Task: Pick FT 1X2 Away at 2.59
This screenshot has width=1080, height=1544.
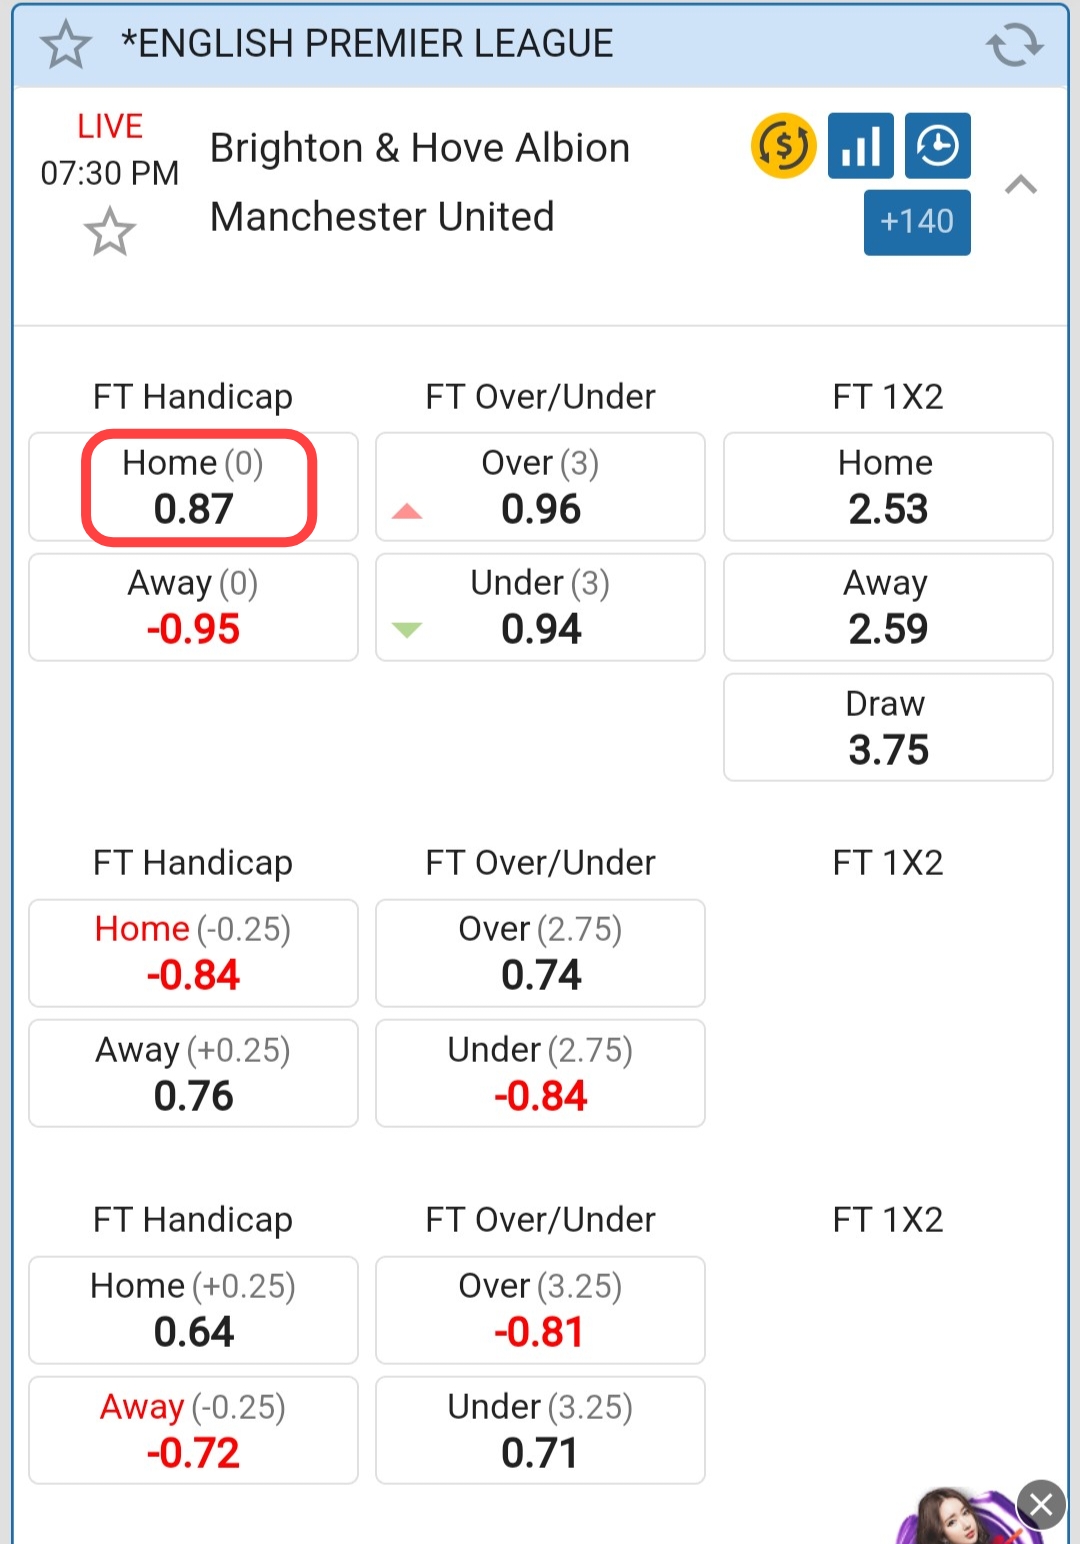Action: tap(887, 607)
